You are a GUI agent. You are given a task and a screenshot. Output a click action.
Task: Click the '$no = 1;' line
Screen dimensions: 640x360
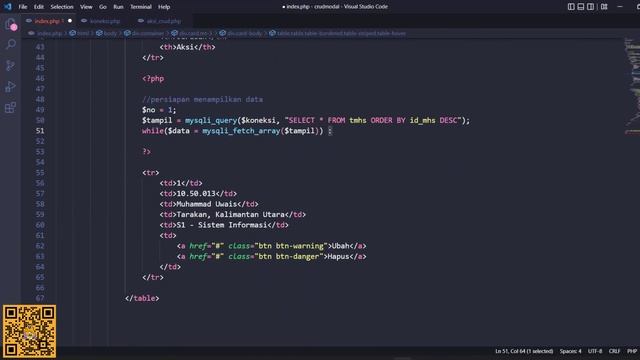tap(159, 110)
